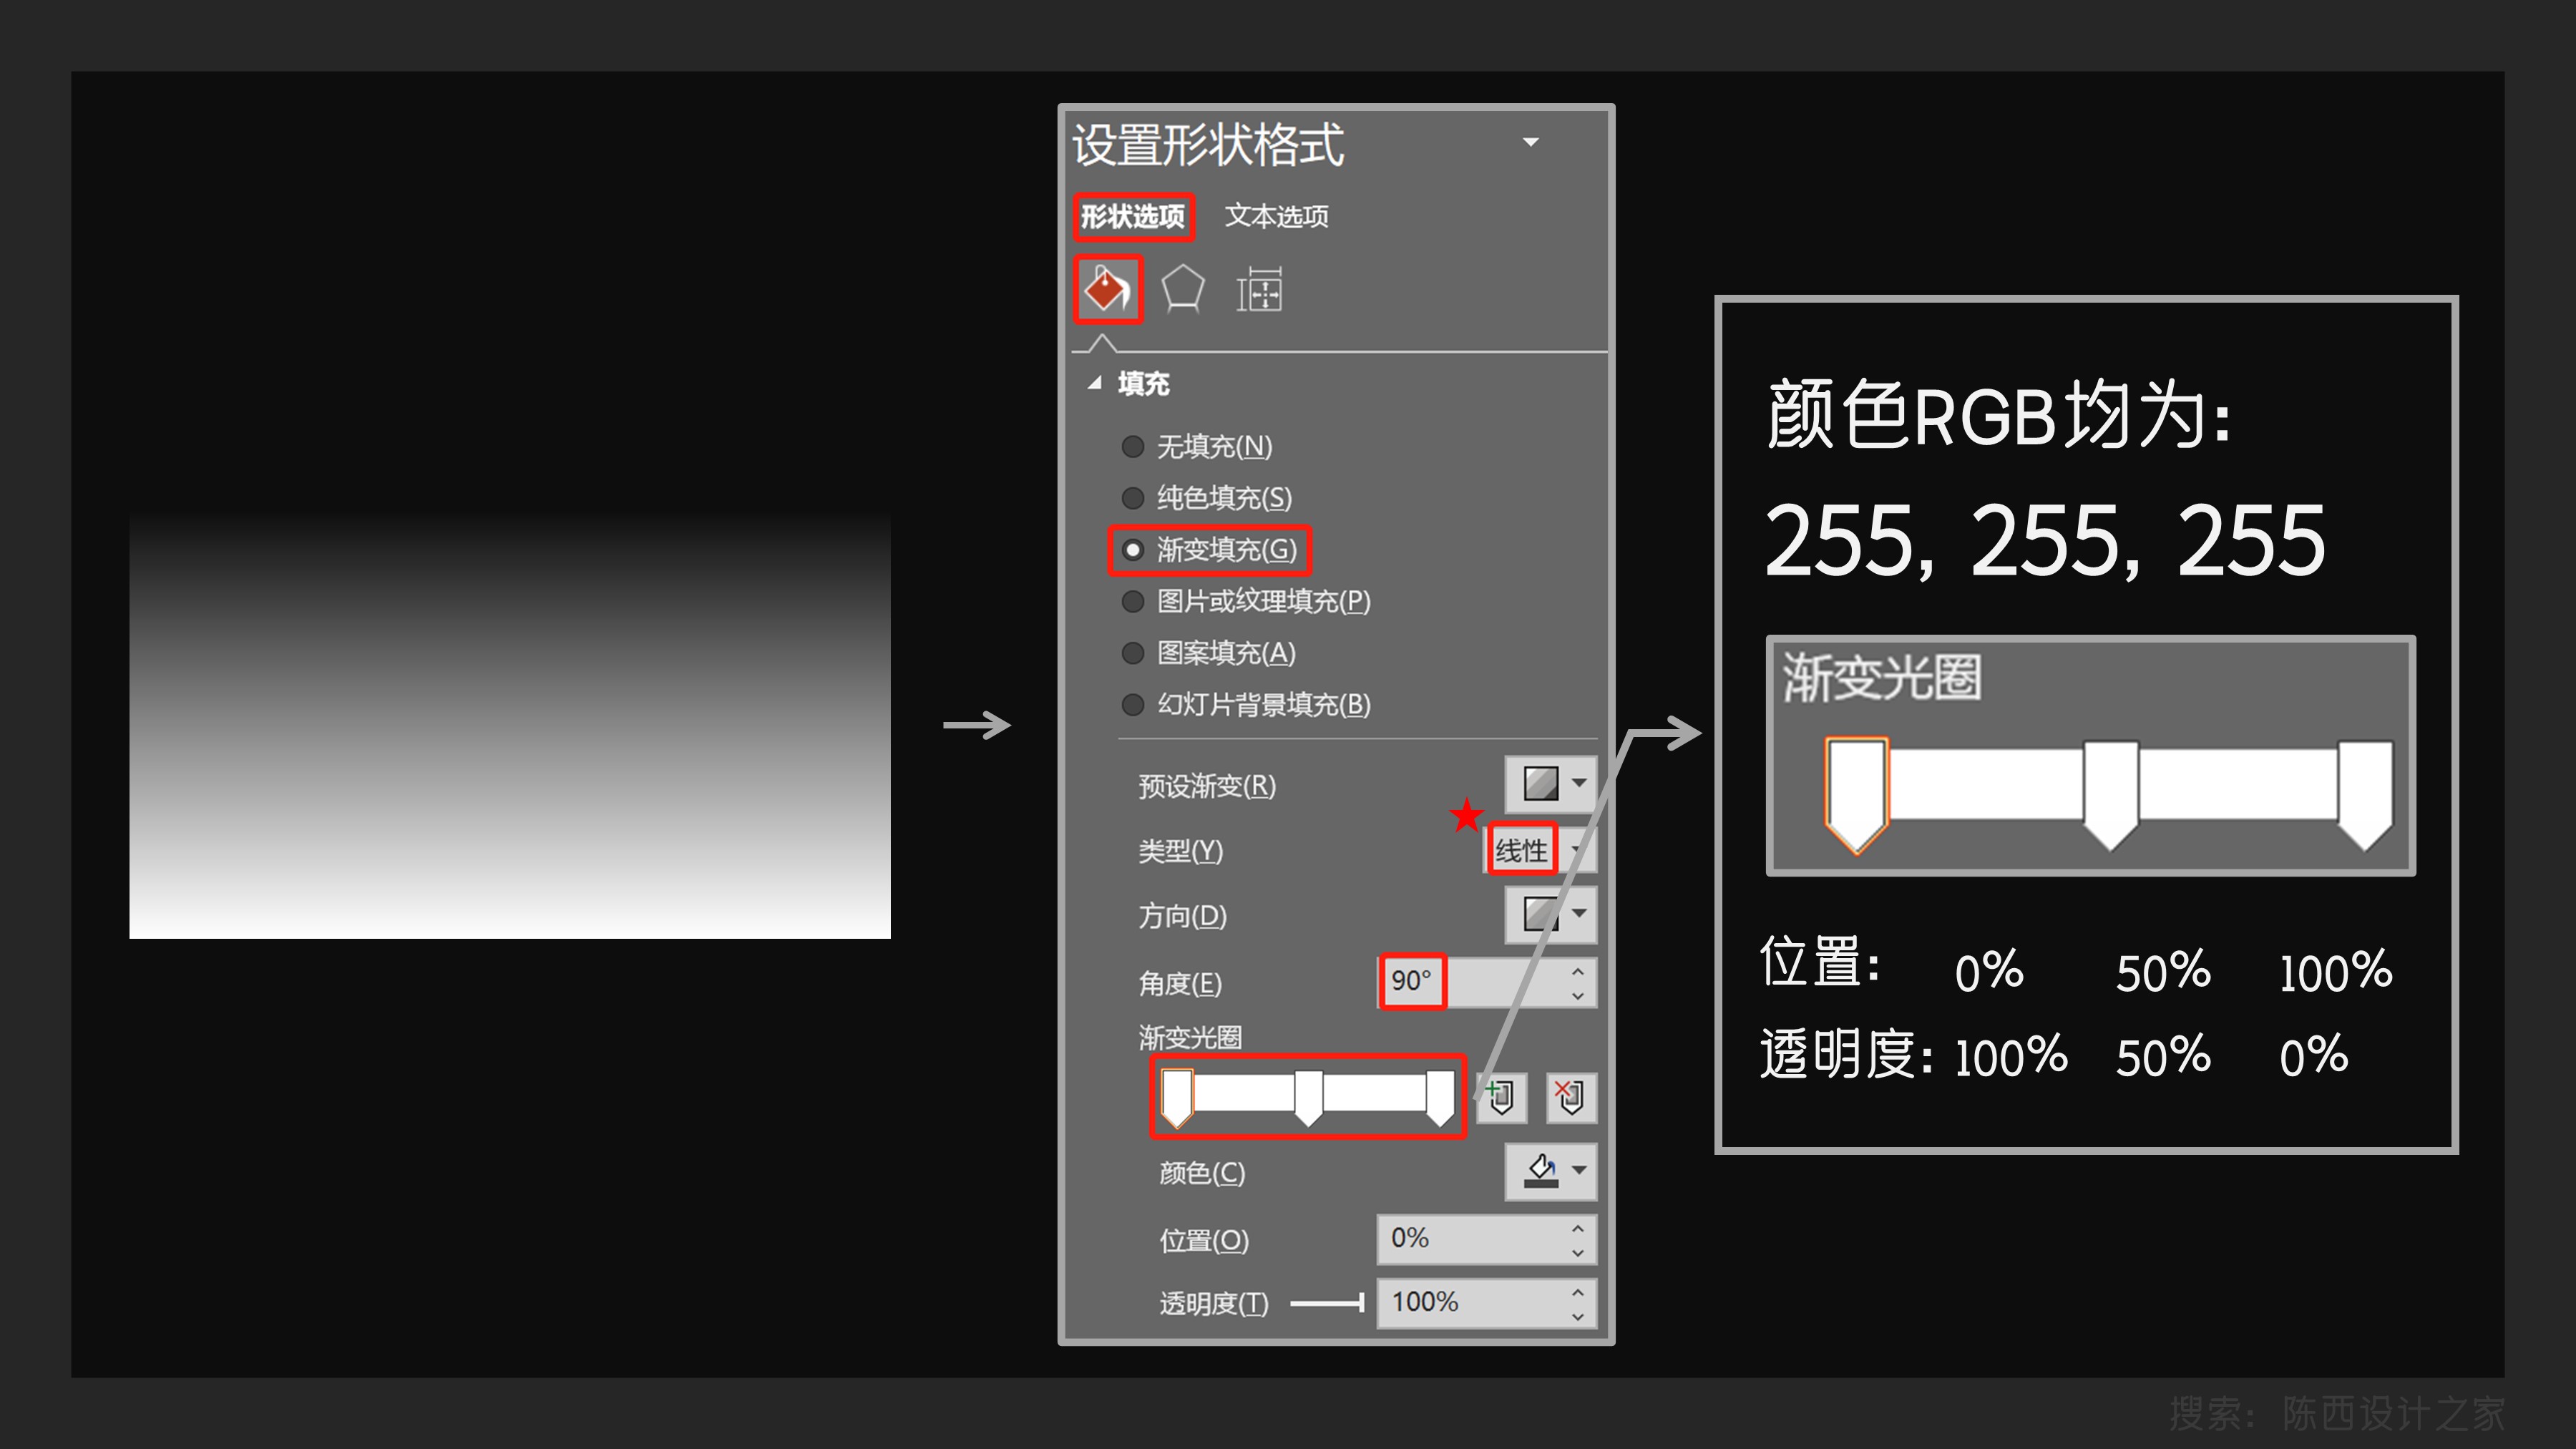
Task: Open the gradient stop color bucket icon
Action: click(x=1541, y=1170)
